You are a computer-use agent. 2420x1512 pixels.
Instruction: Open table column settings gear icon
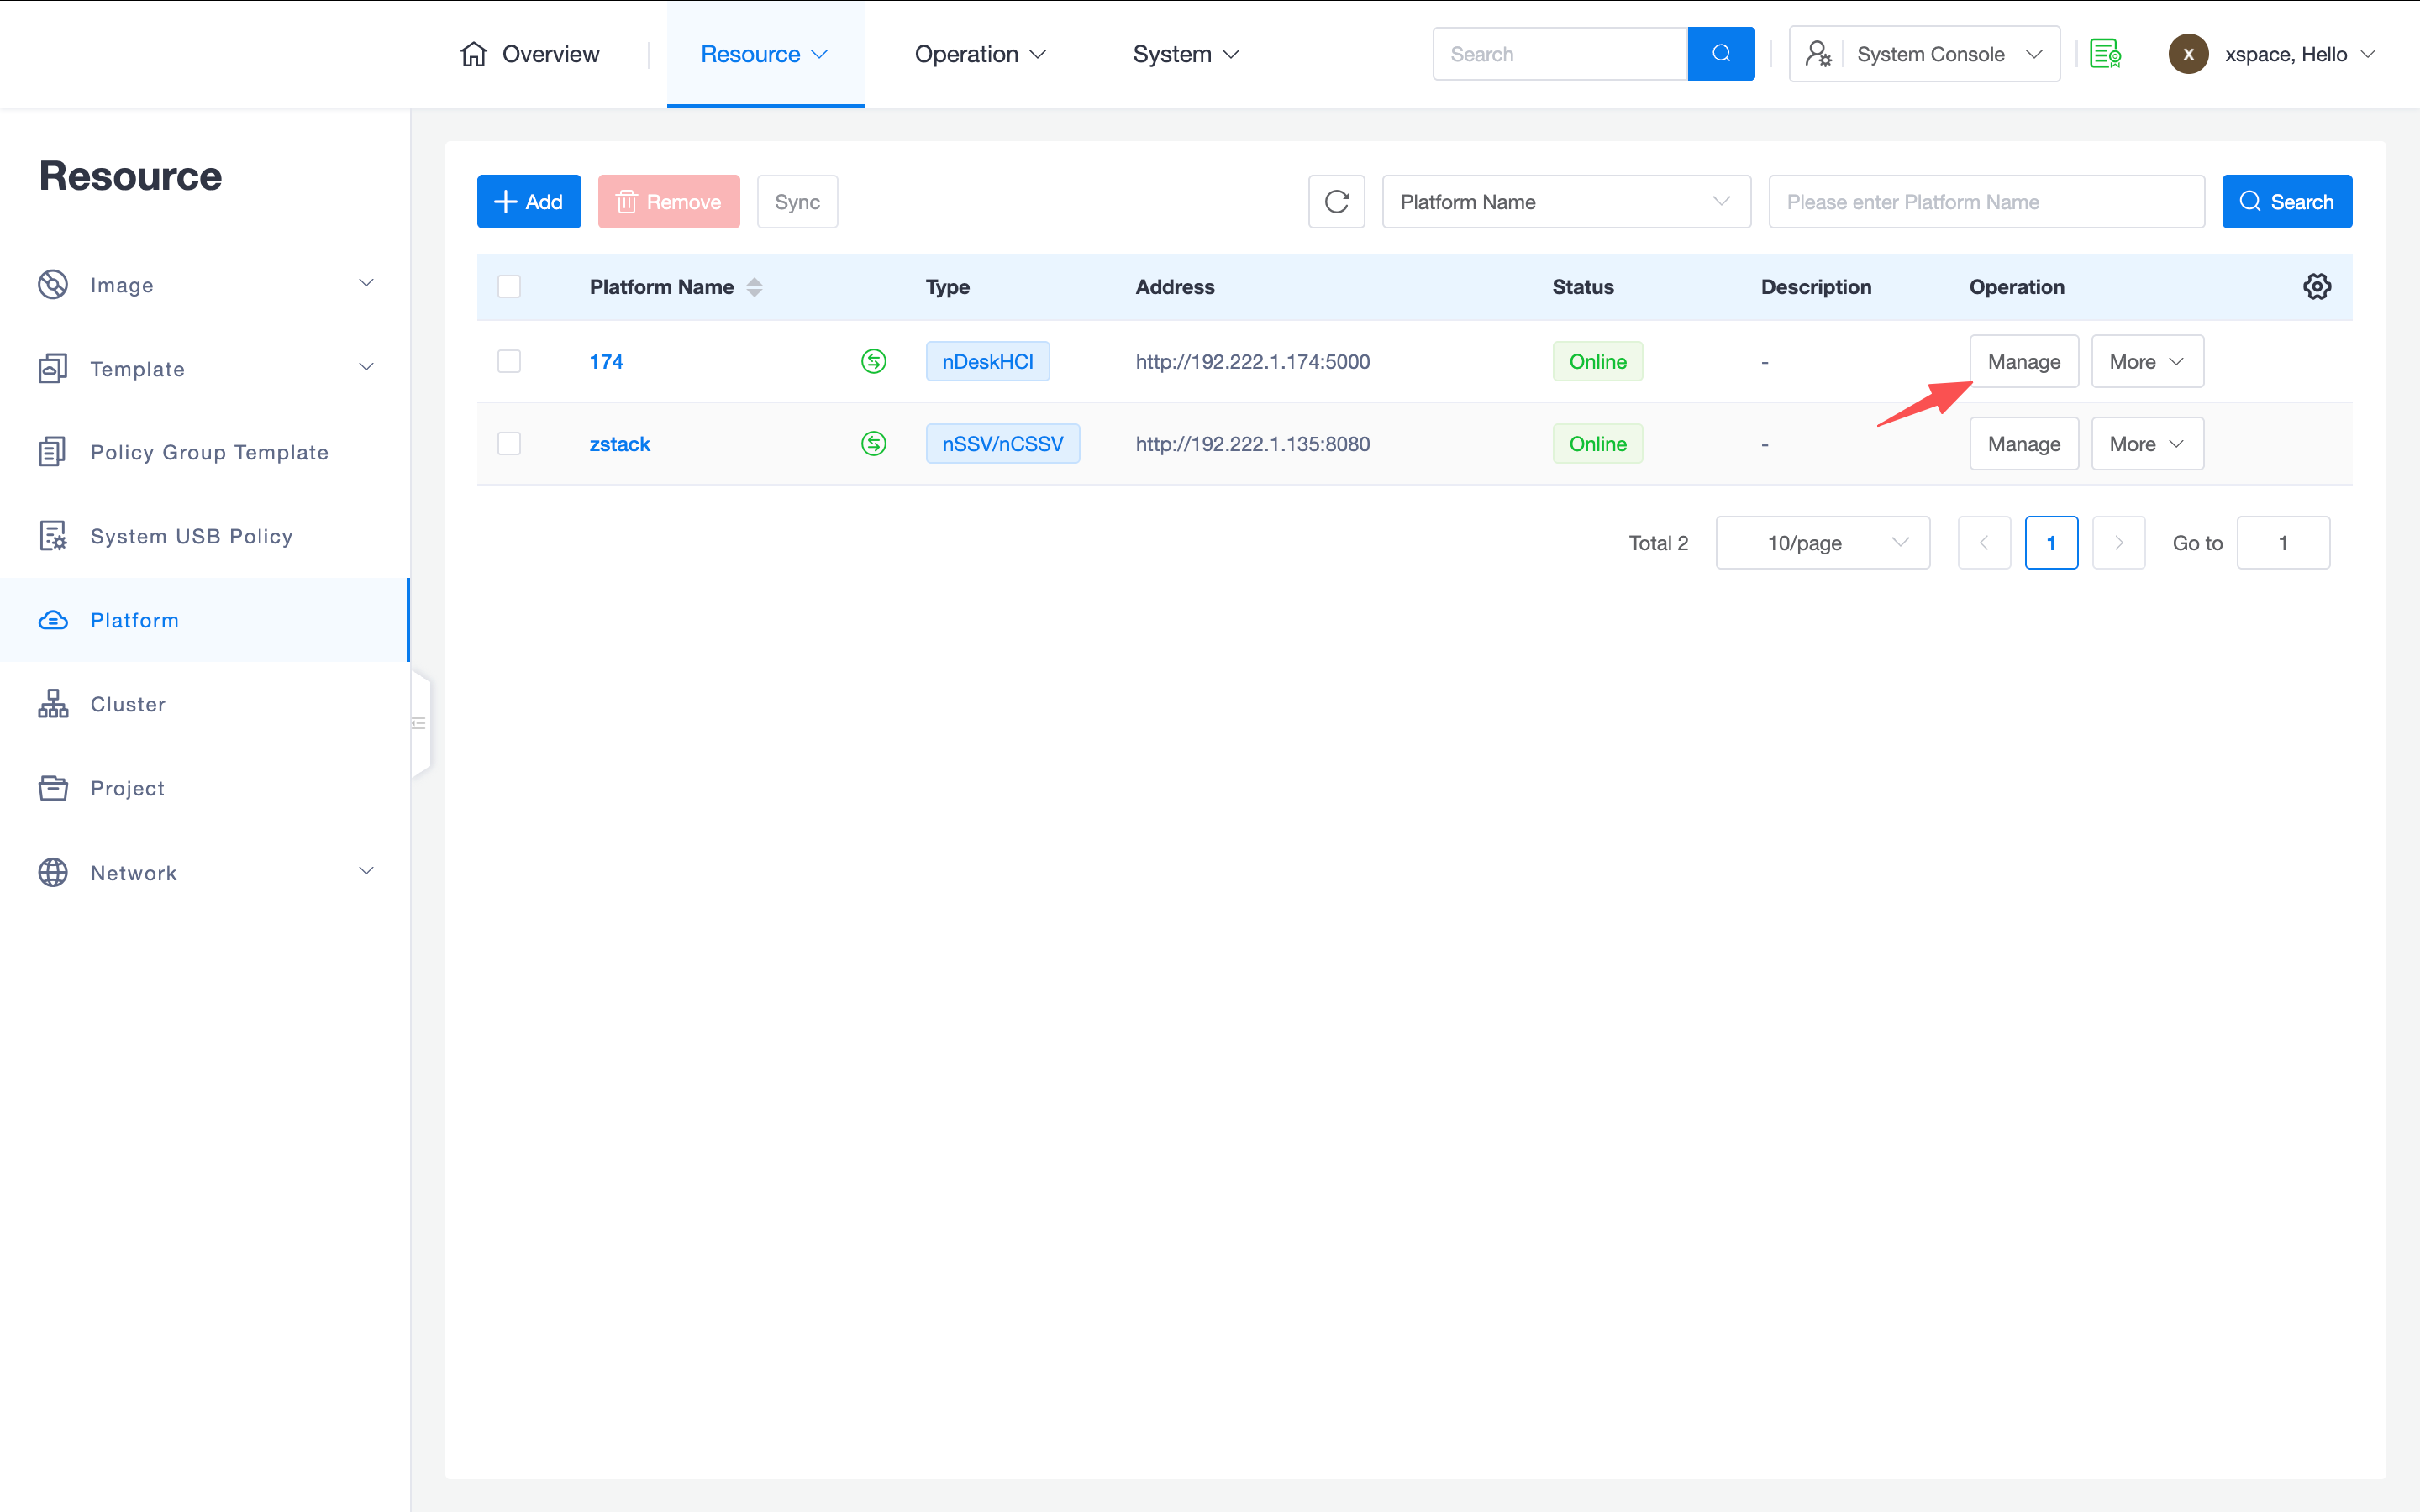pyautogui.click(x=2316, y=287)
